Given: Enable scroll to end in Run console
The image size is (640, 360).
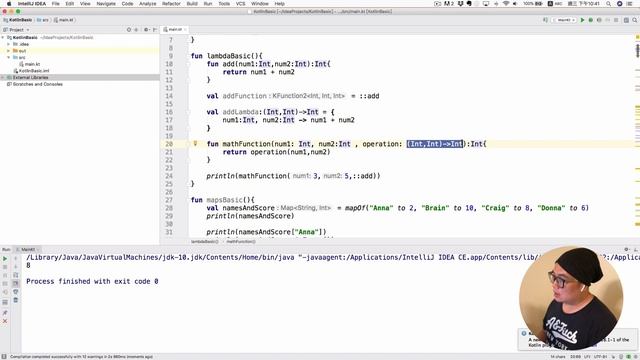Looking at the screenshot, I should 16,283.
